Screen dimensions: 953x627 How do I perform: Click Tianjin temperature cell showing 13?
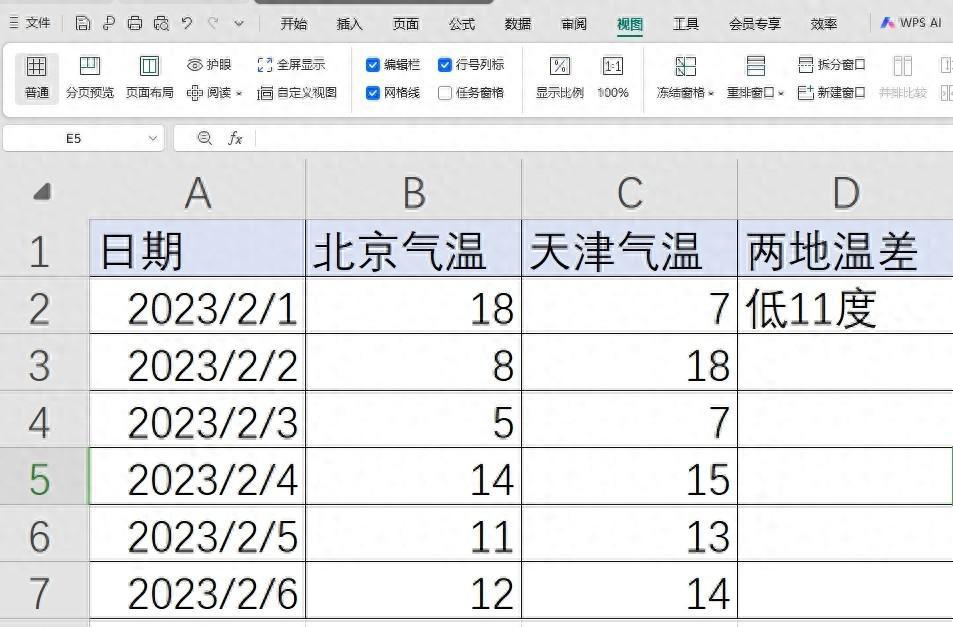pyautogui.click(x=630, y=533)
